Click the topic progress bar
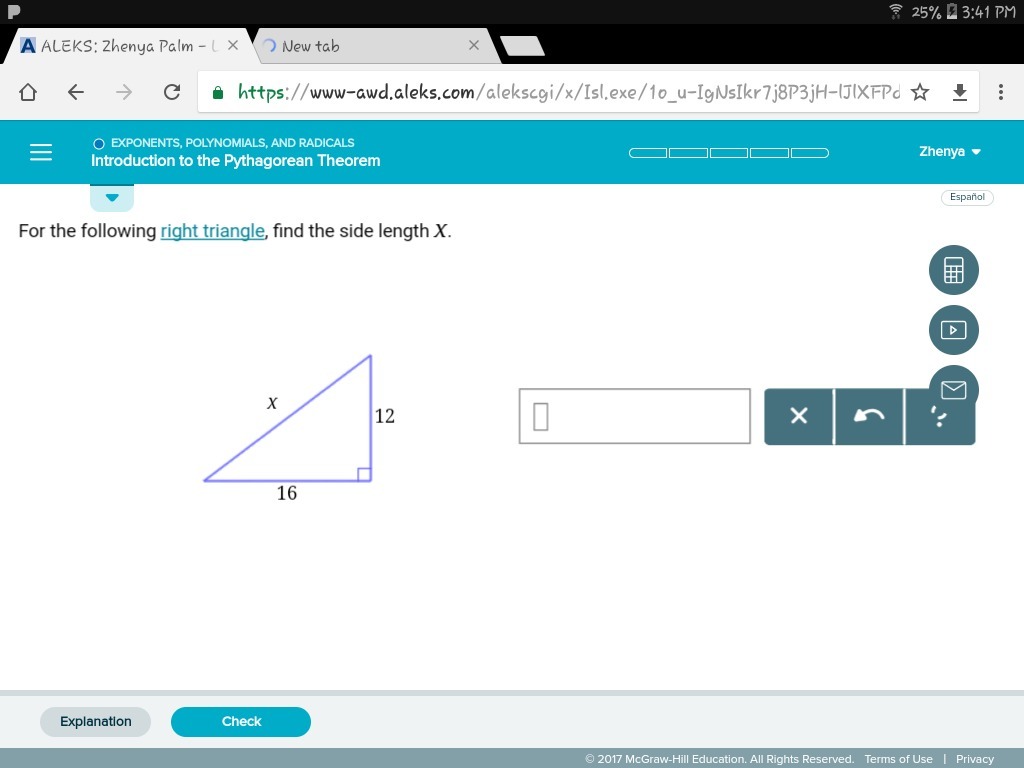This screenshot has height=768, width=1024. pyautogui.click(x=729, y=153)
